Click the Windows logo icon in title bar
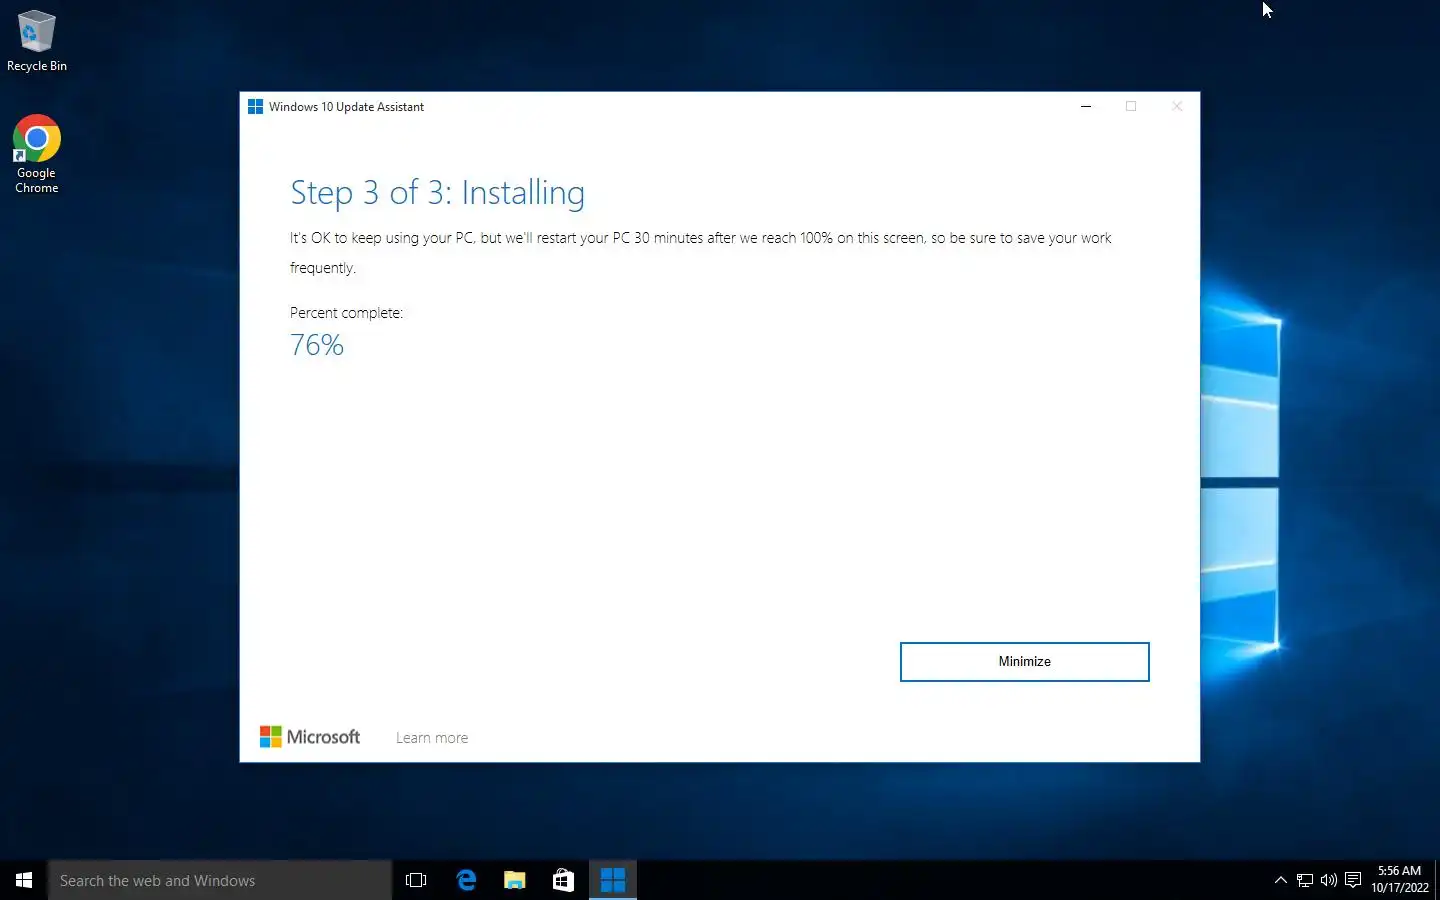Screen dimensions: 1440x900 255,107
